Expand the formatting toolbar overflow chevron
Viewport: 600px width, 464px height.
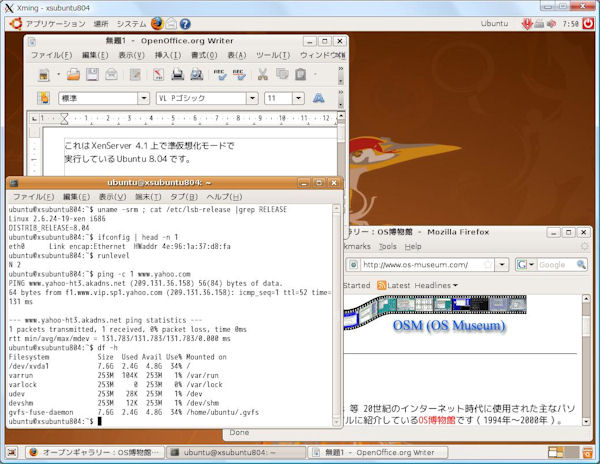pyautogui.click(x=341, y=93)
